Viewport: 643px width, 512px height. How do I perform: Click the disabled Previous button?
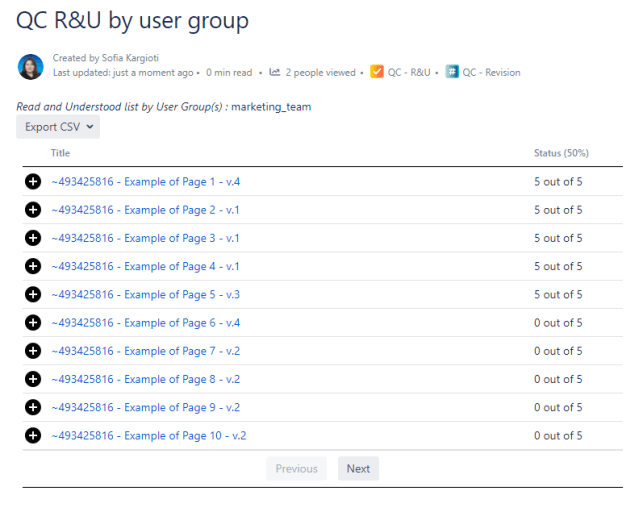coord(296,469)
